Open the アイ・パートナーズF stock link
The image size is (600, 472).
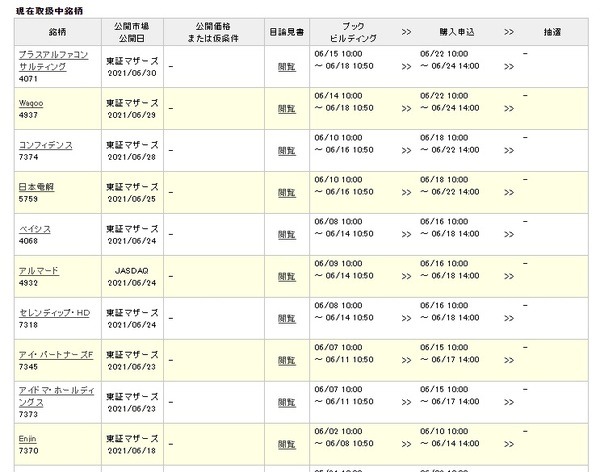coord(56,354)
